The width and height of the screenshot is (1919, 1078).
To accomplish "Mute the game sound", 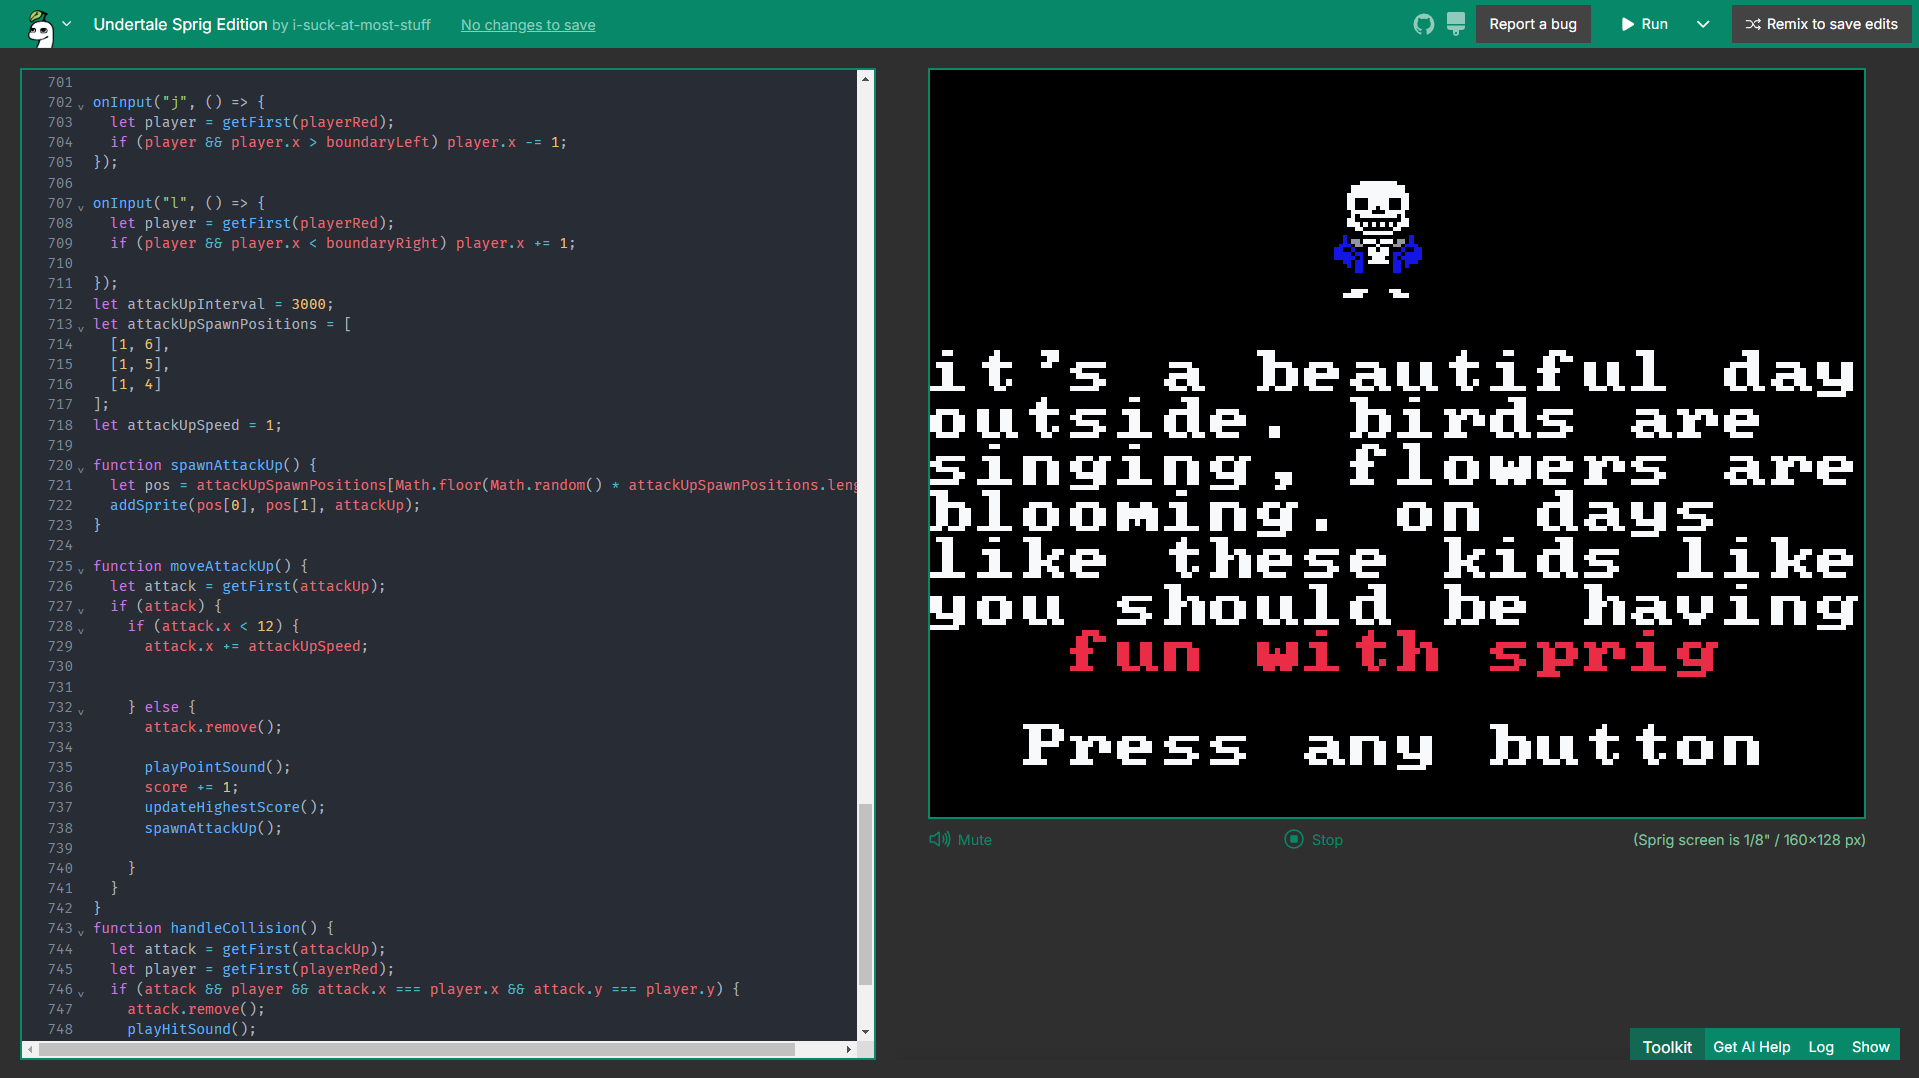I will point(961,840).
